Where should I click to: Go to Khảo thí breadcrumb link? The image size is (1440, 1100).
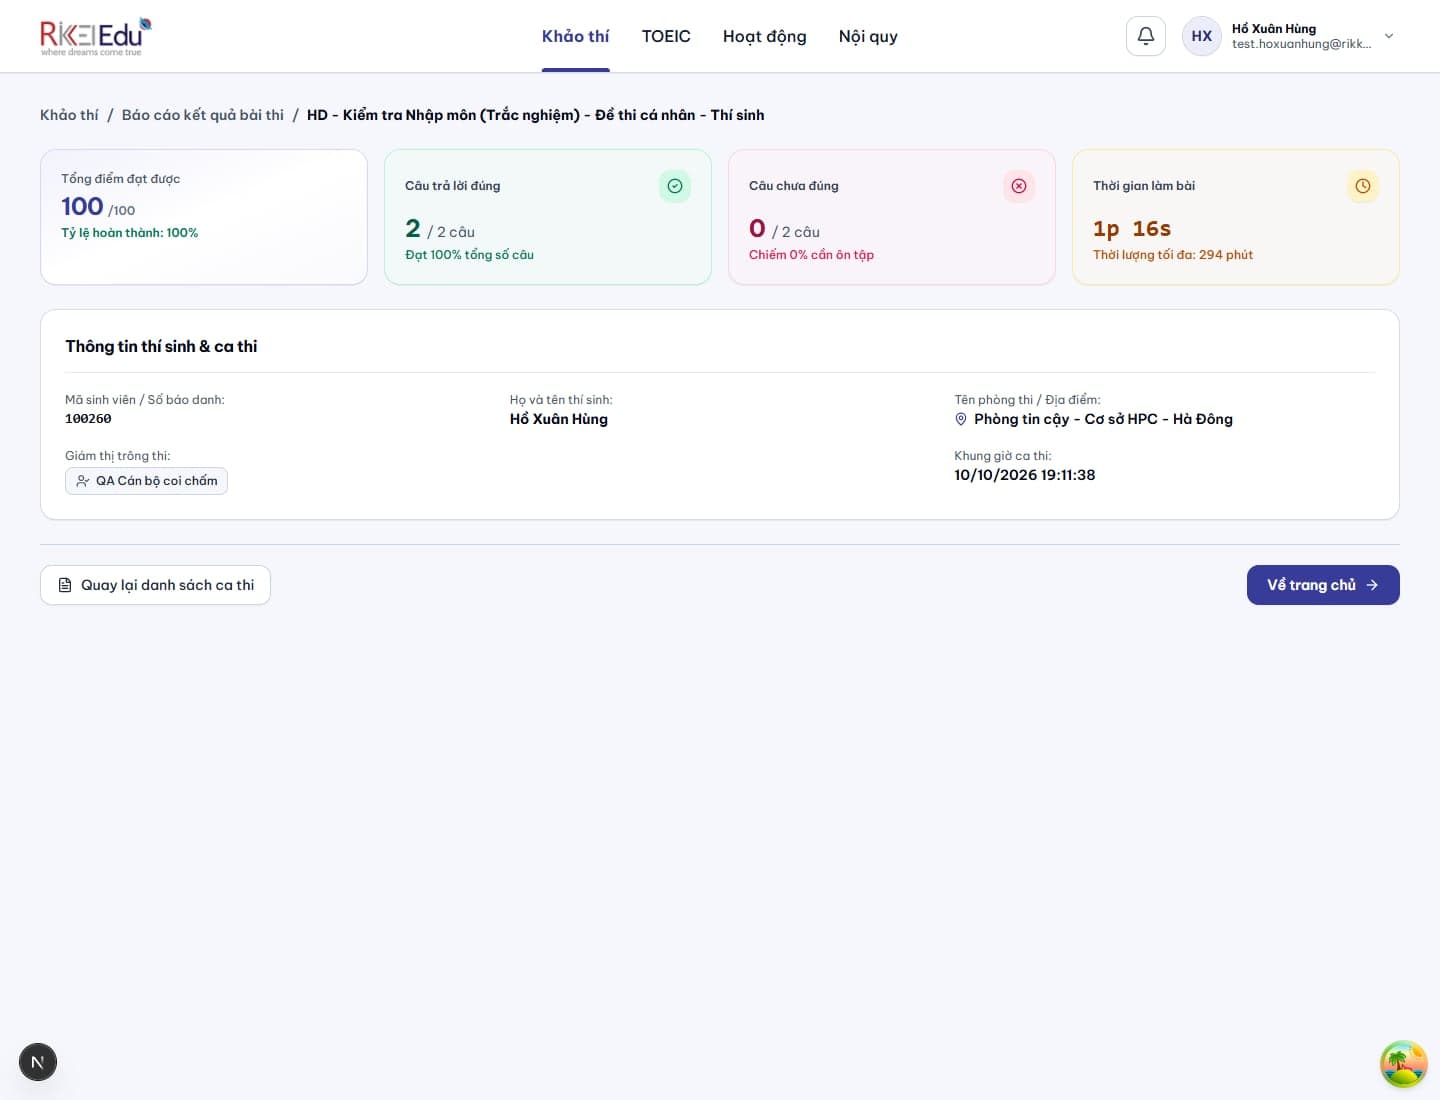point(69,115)
